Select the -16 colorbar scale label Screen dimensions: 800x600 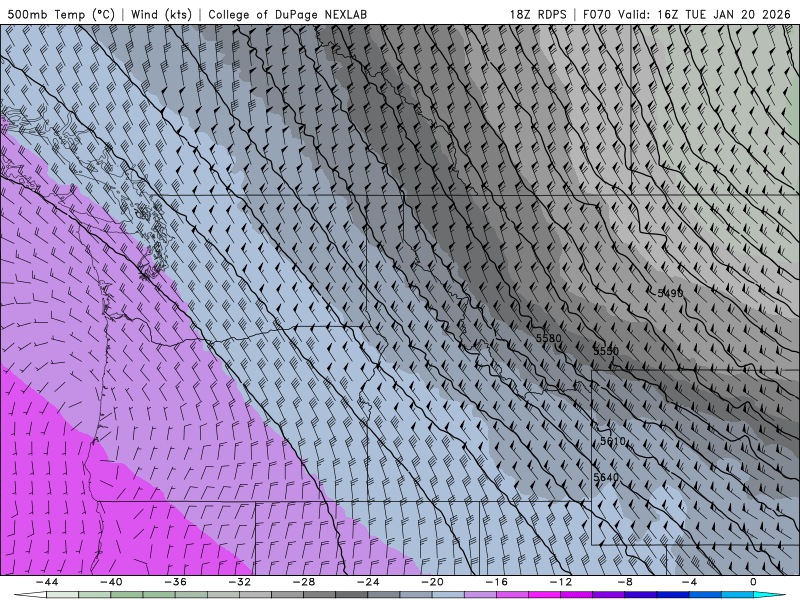pos(497,582)
